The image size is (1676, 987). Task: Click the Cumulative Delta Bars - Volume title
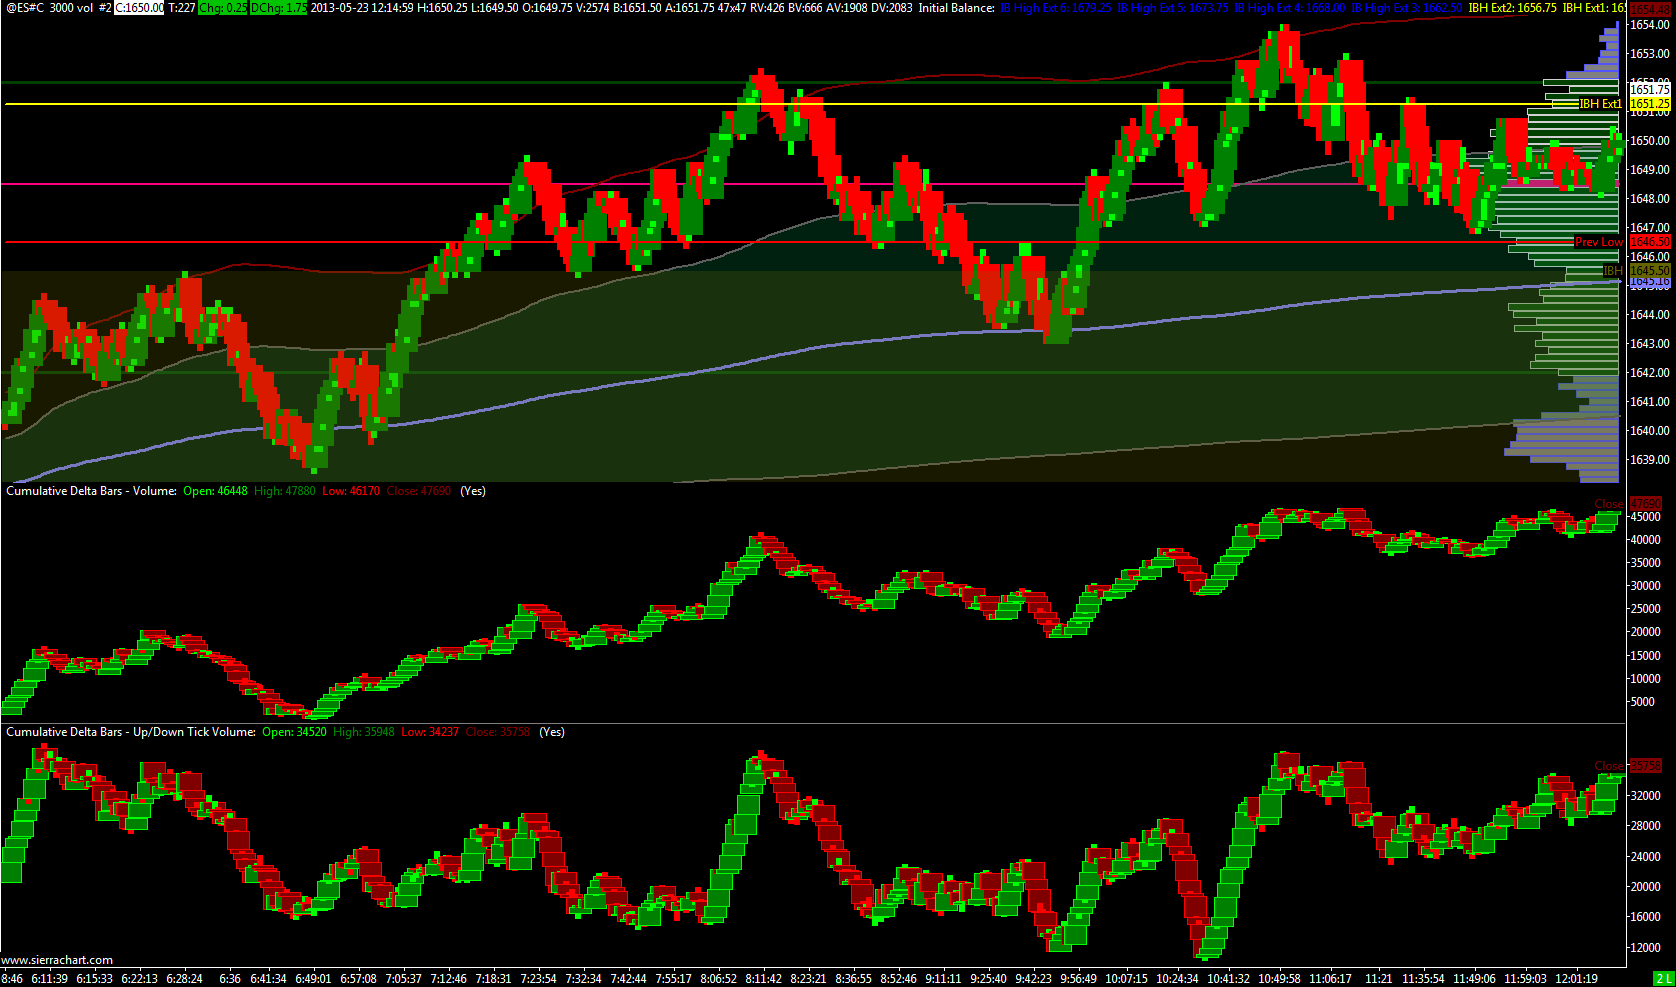(91, 491)
